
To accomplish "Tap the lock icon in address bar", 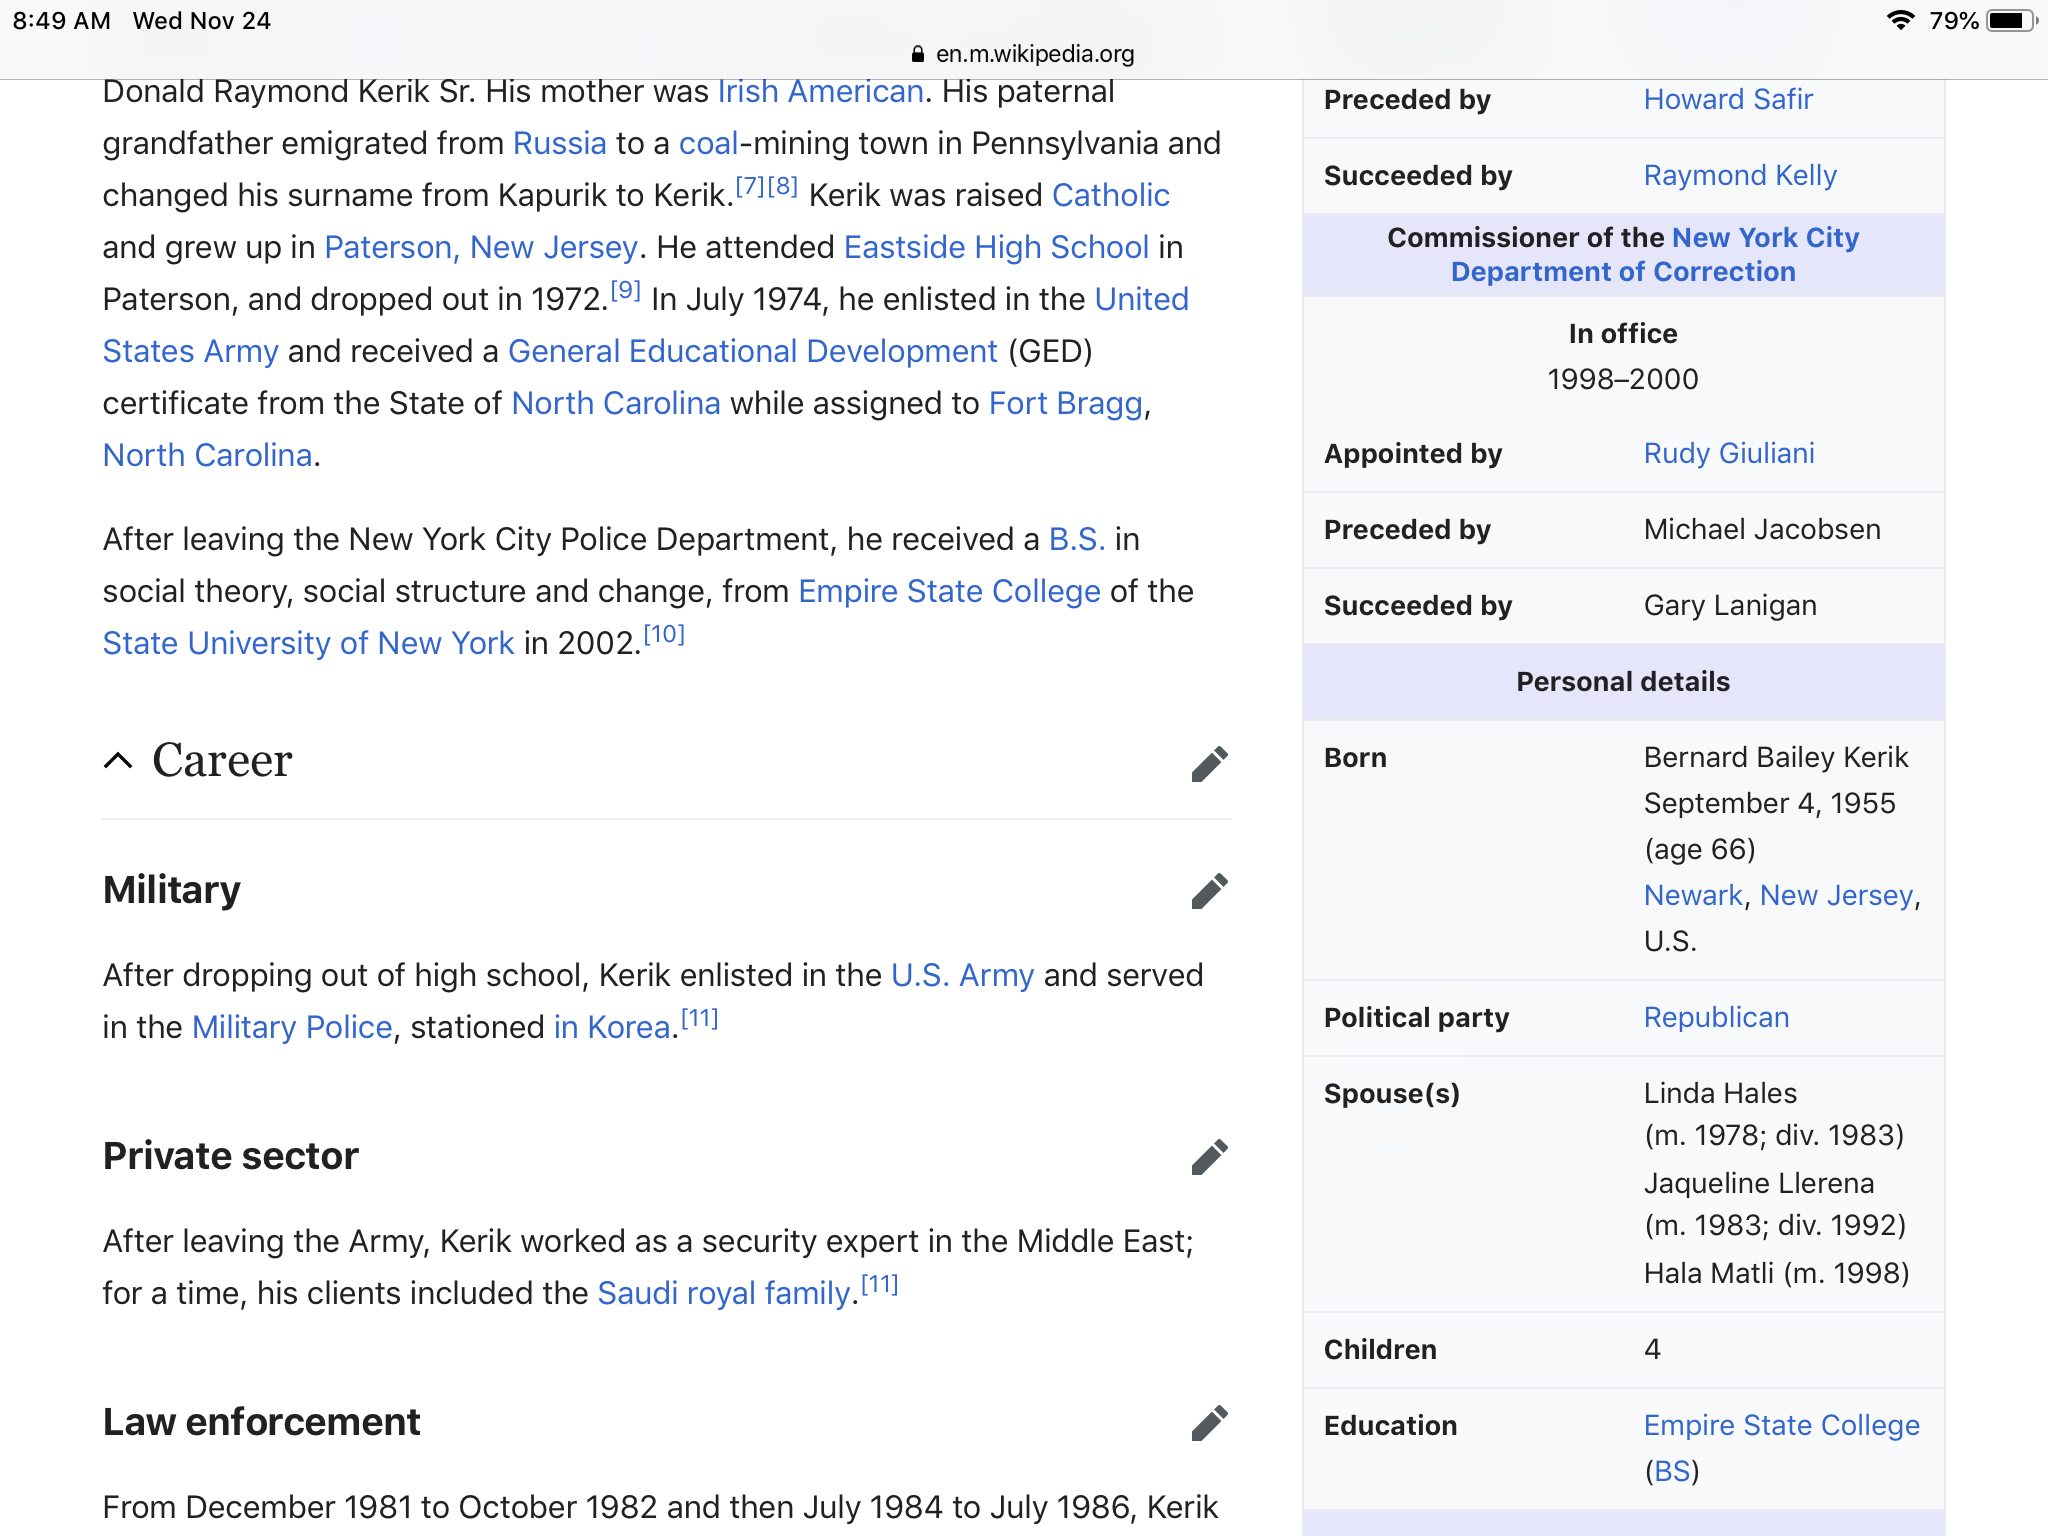I will pyautogui.click(x=918, y=54).
